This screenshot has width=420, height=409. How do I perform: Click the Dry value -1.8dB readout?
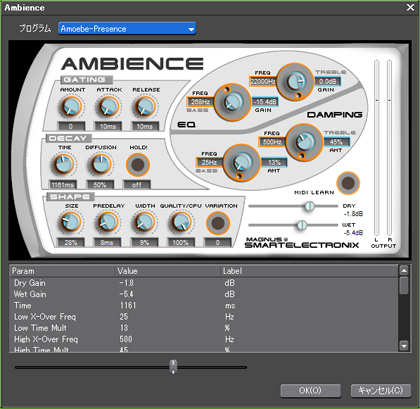353,214
